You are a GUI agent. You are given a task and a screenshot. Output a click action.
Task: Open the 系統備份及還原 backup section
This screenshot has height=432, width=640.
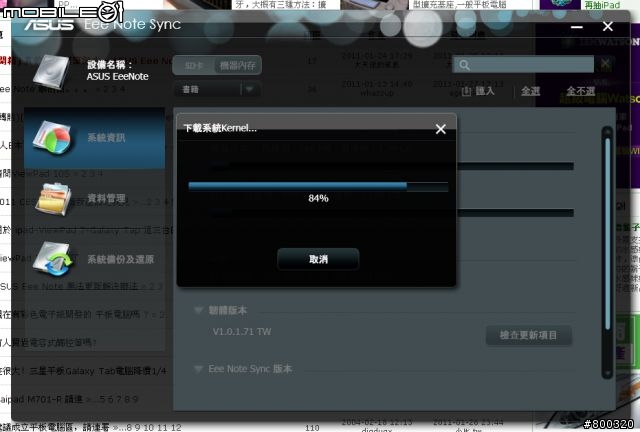(x=94, y=259)
